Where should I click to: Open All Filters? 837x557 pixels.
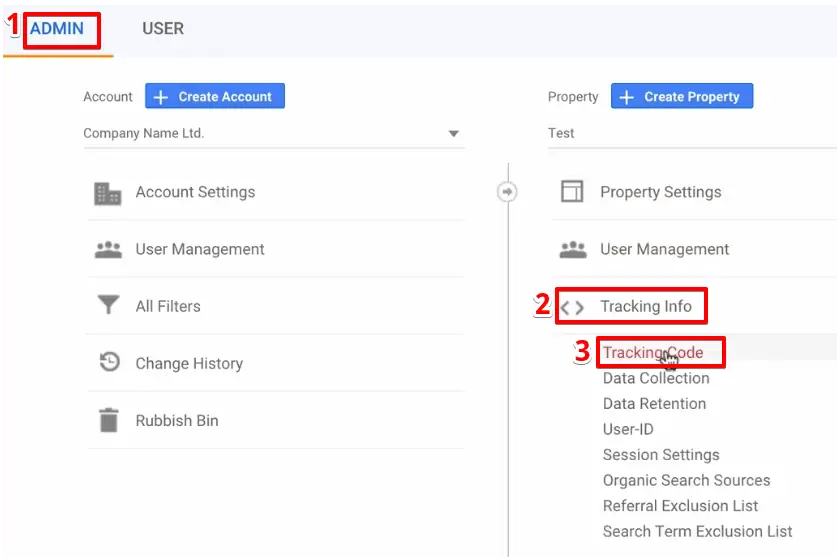(x=168, y=307)
